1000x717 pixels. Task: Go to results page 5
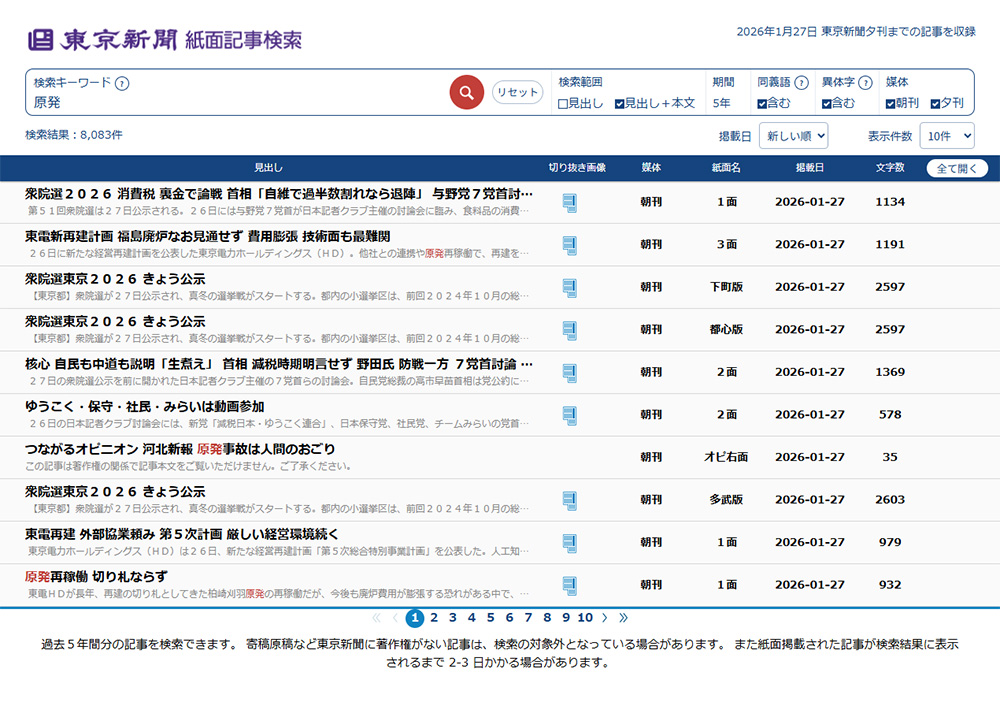coord(490,617)
